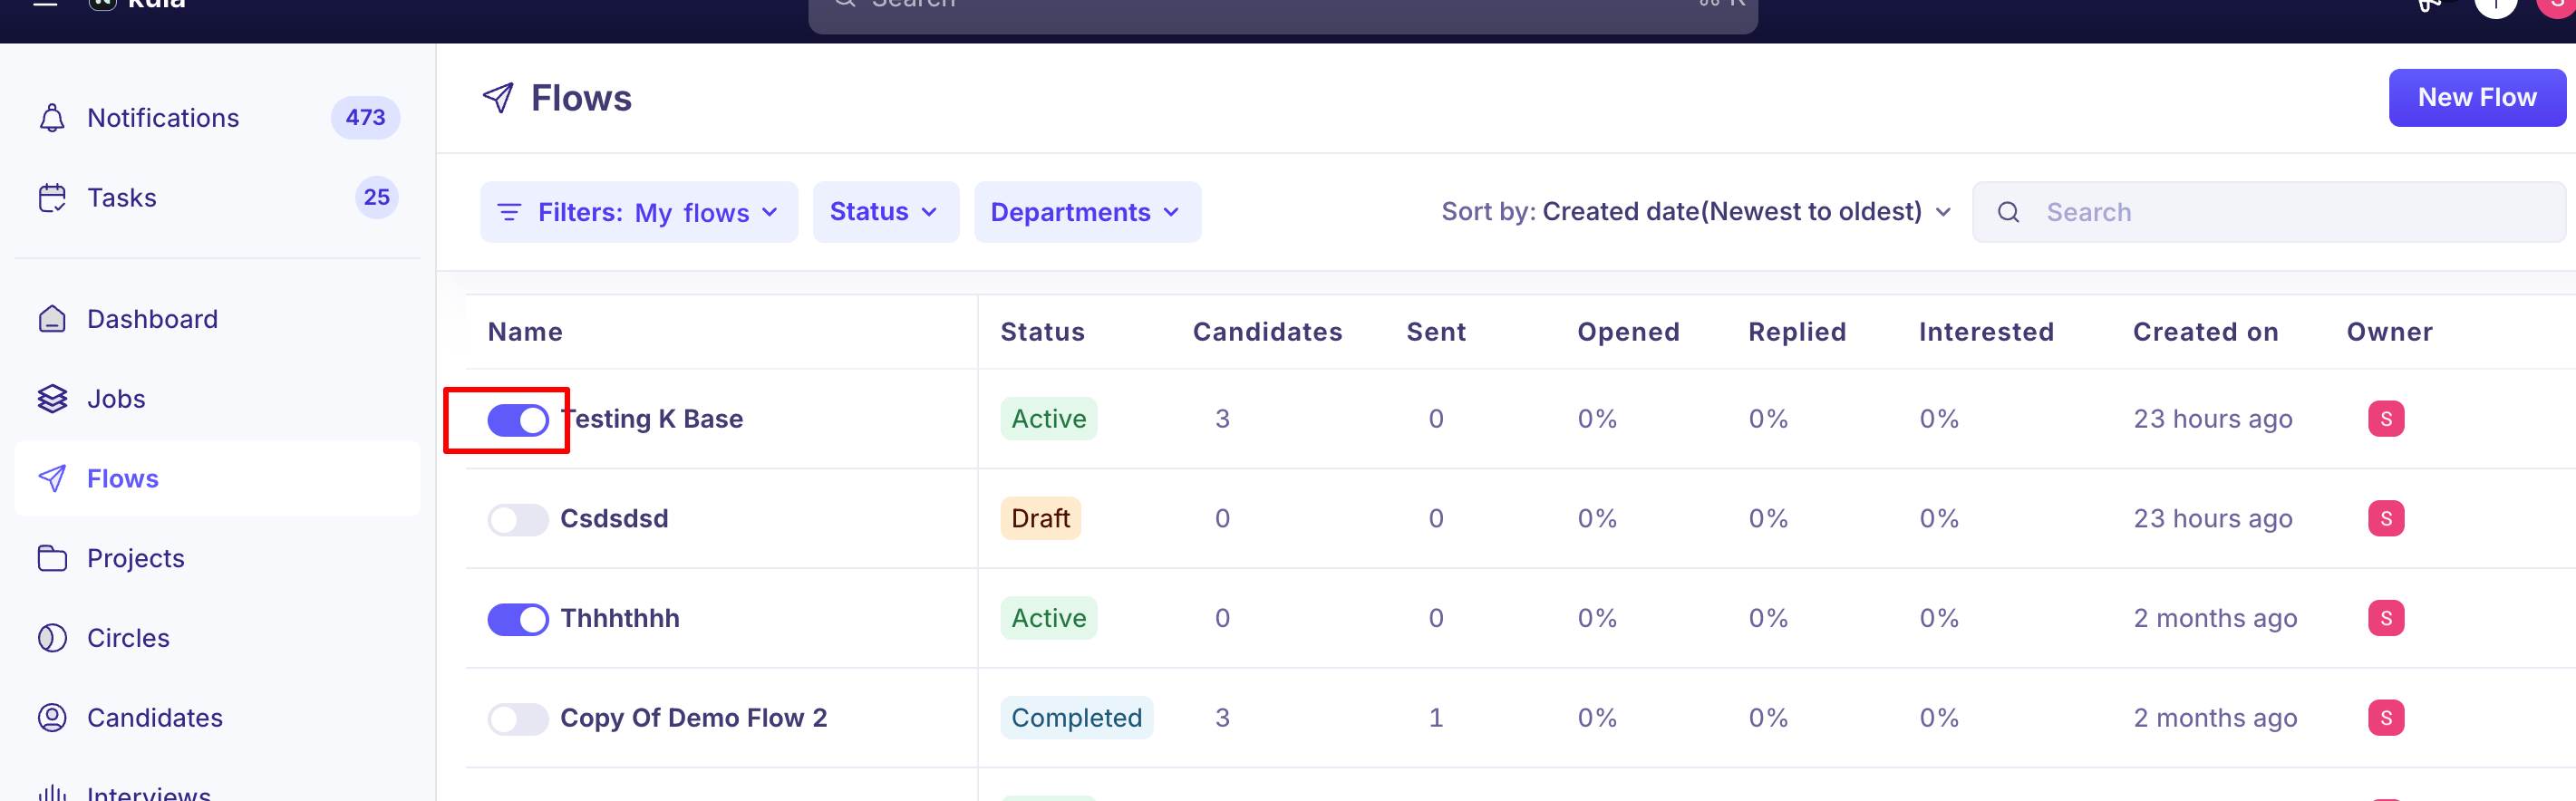The width and height of the screenshot is (2576, 801).
Task: Click the Interested column header
Action: [1986, 332]
